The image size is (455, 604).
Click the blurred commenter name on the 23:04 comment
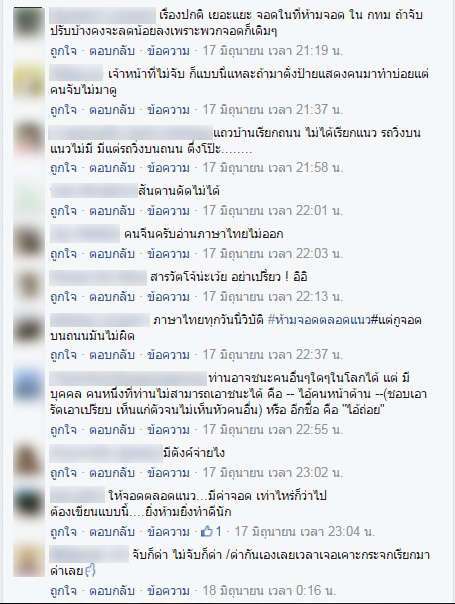77,495
